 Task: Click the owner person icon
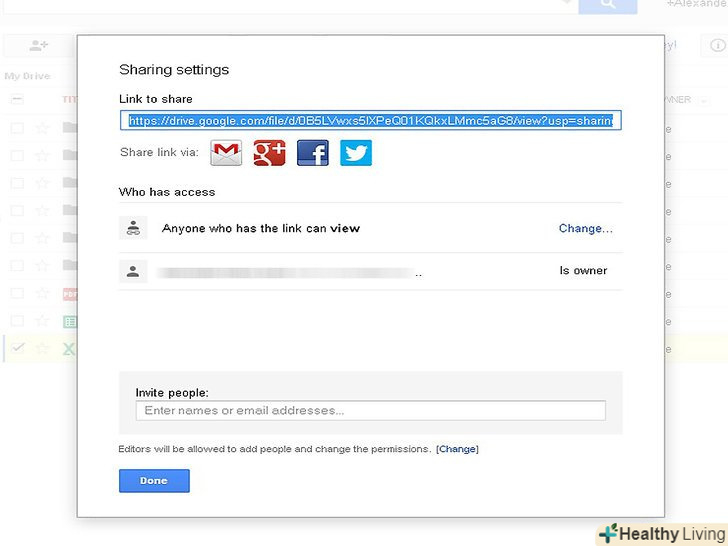[x=134, y=271]
